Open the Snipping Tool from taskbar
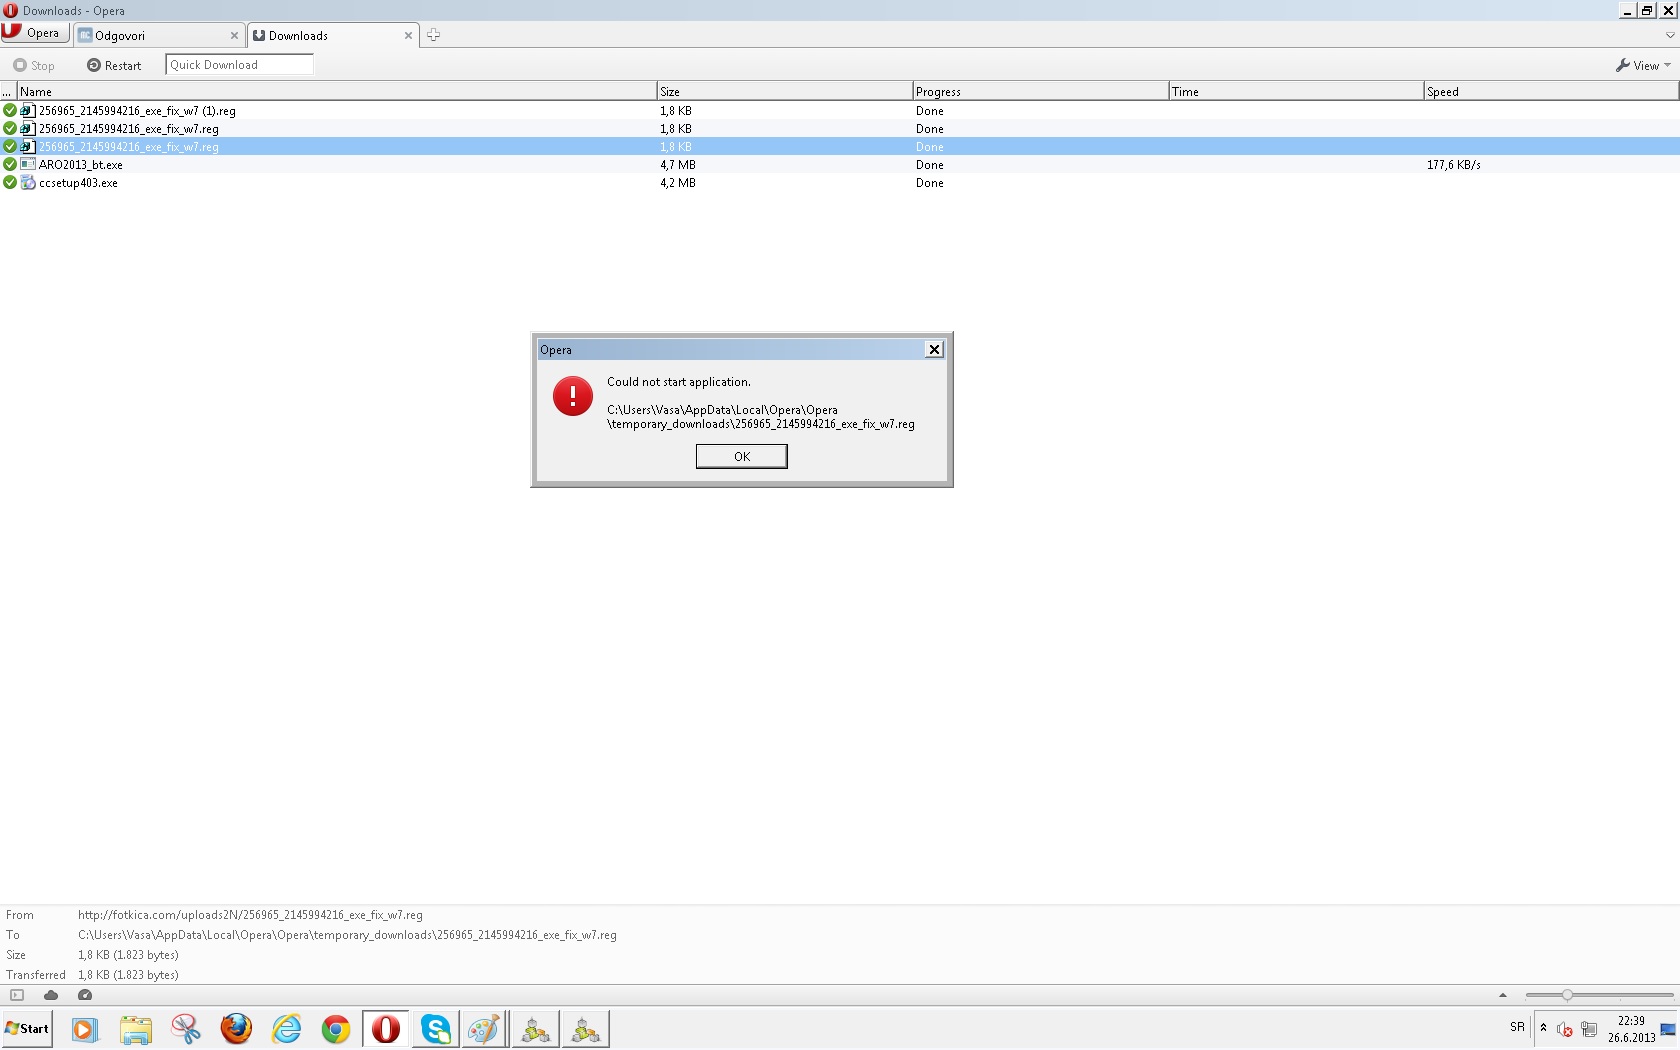Viewport: 1680px width, 1050px height. [185, 1029]
